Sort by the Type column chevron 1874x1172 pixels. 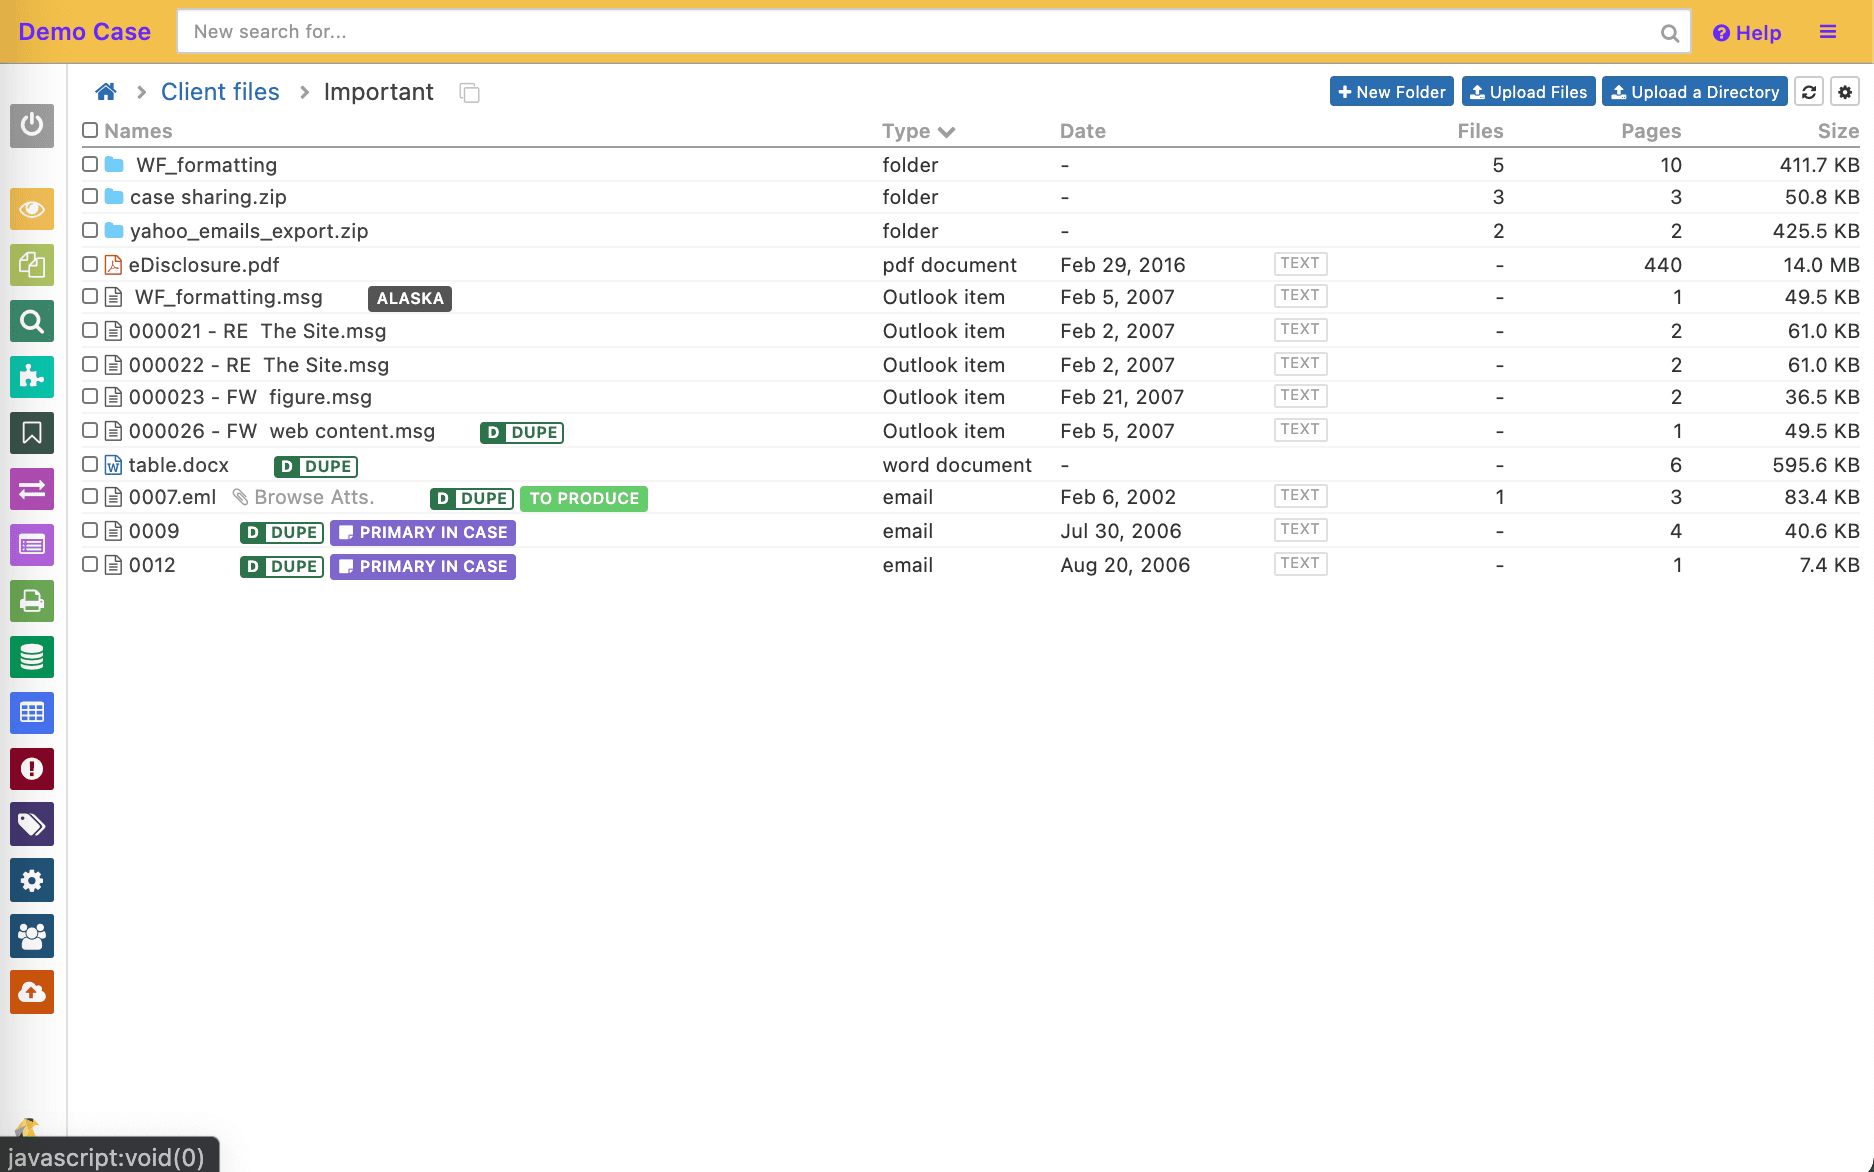[946, 132]
